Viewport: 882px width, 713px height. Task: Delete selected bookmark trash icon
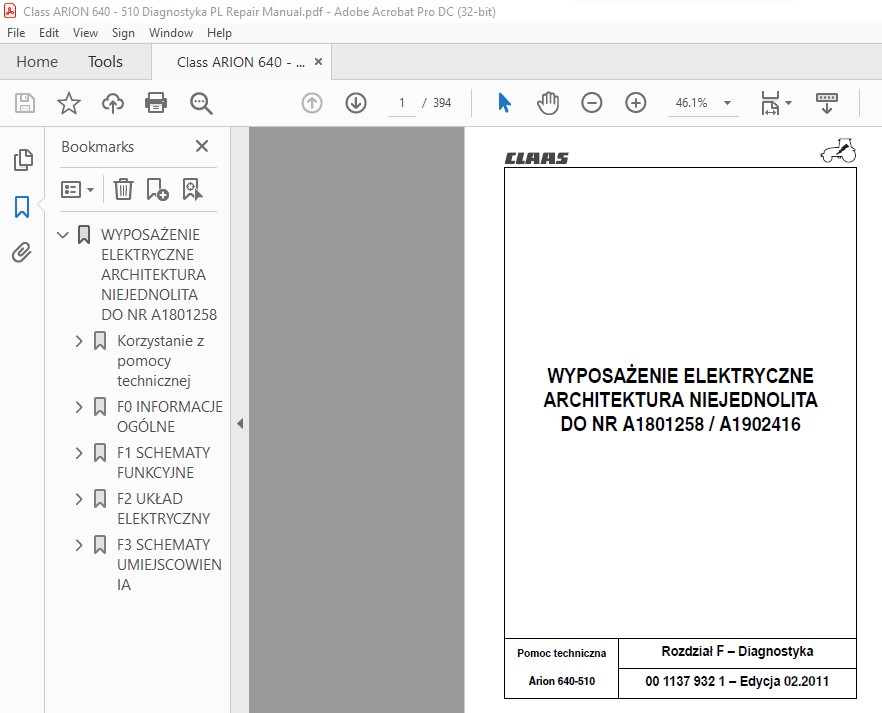coord(123,189)
